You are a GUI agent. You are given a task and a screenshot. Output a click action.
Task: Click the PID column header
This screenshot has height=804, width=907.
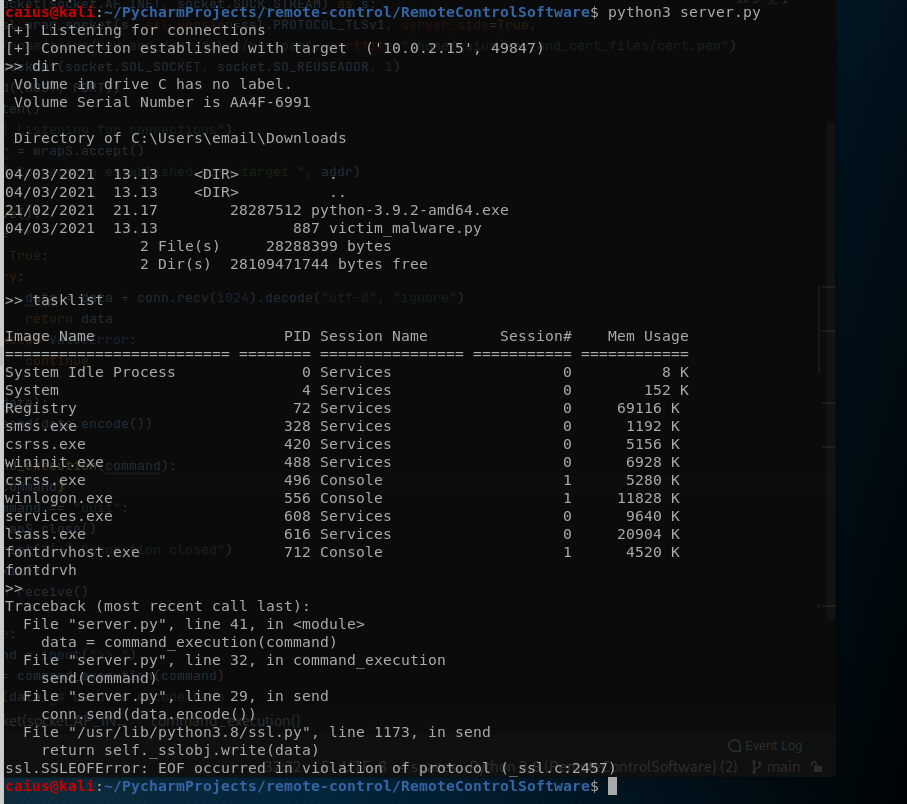click(x=297, y=336)
